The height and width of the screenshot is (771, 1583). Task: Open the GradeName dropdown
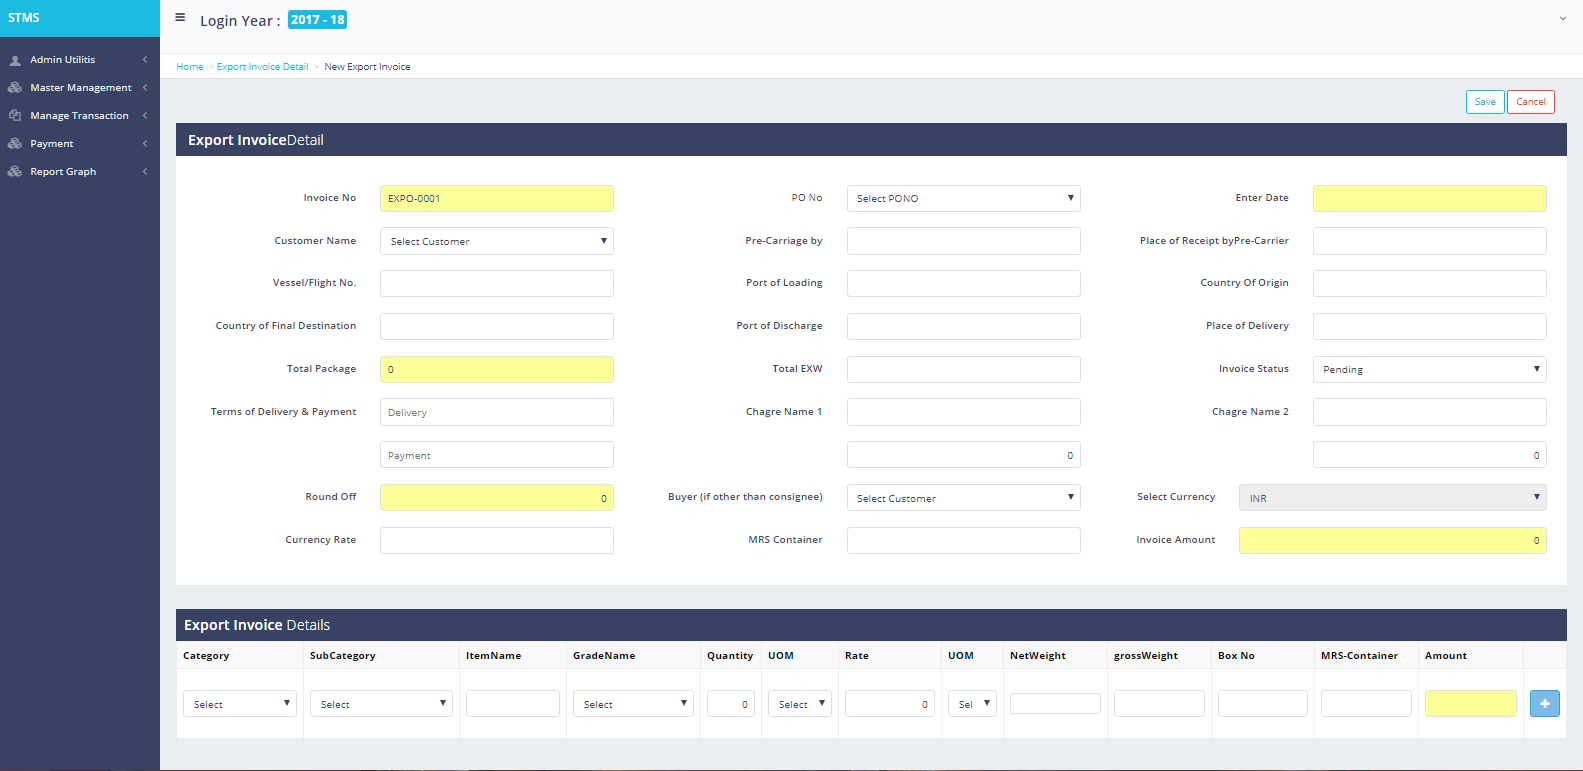click(x=633, y=704)
